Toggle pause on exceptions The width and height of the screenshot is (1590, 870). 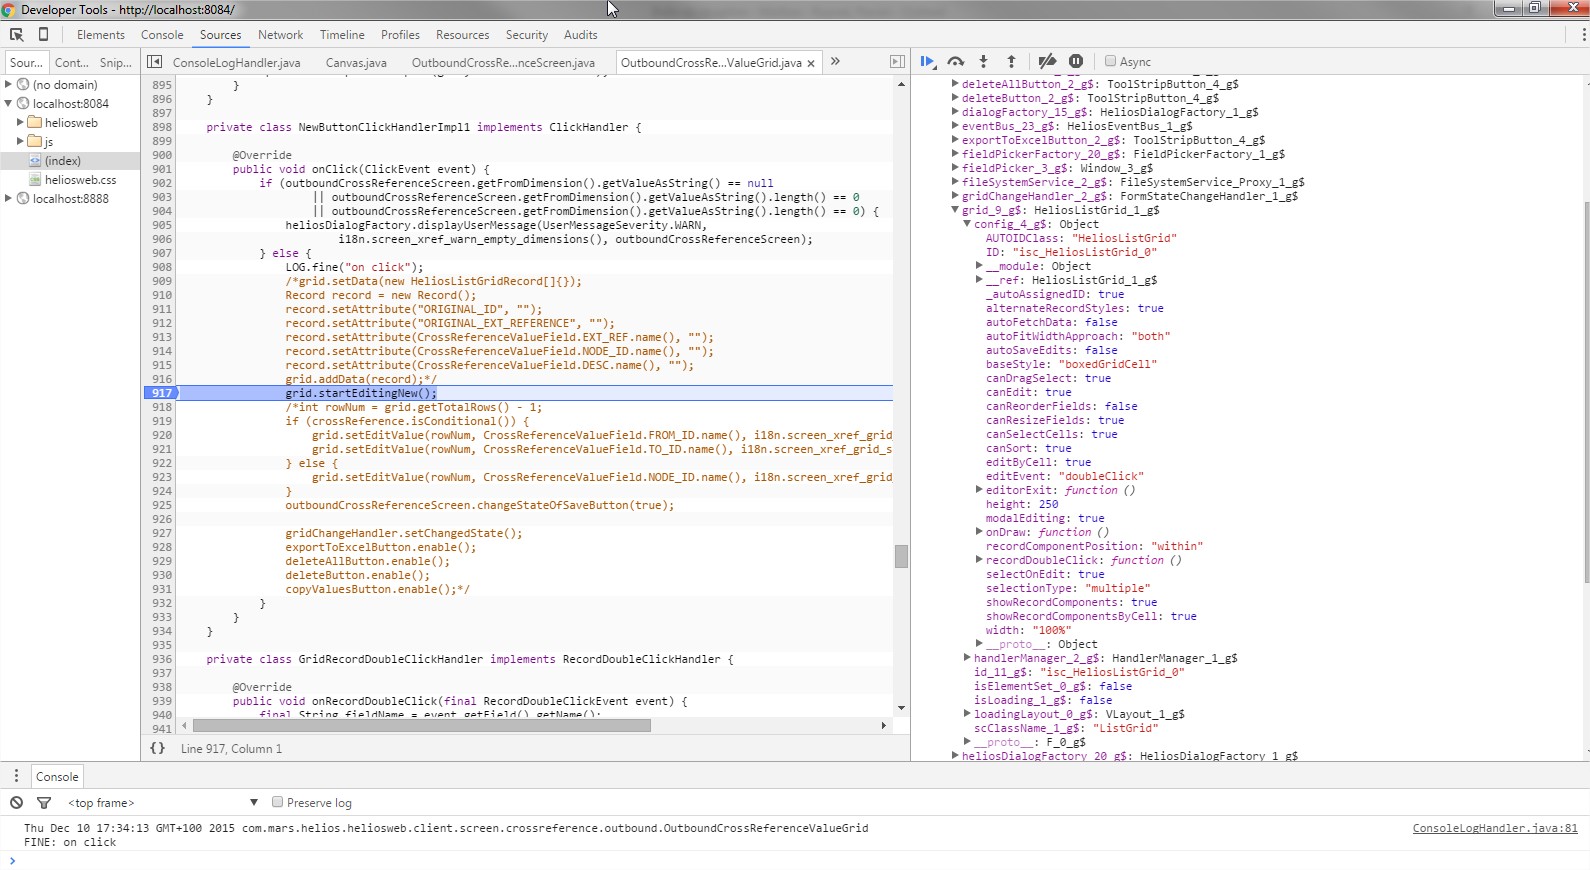1076,62
